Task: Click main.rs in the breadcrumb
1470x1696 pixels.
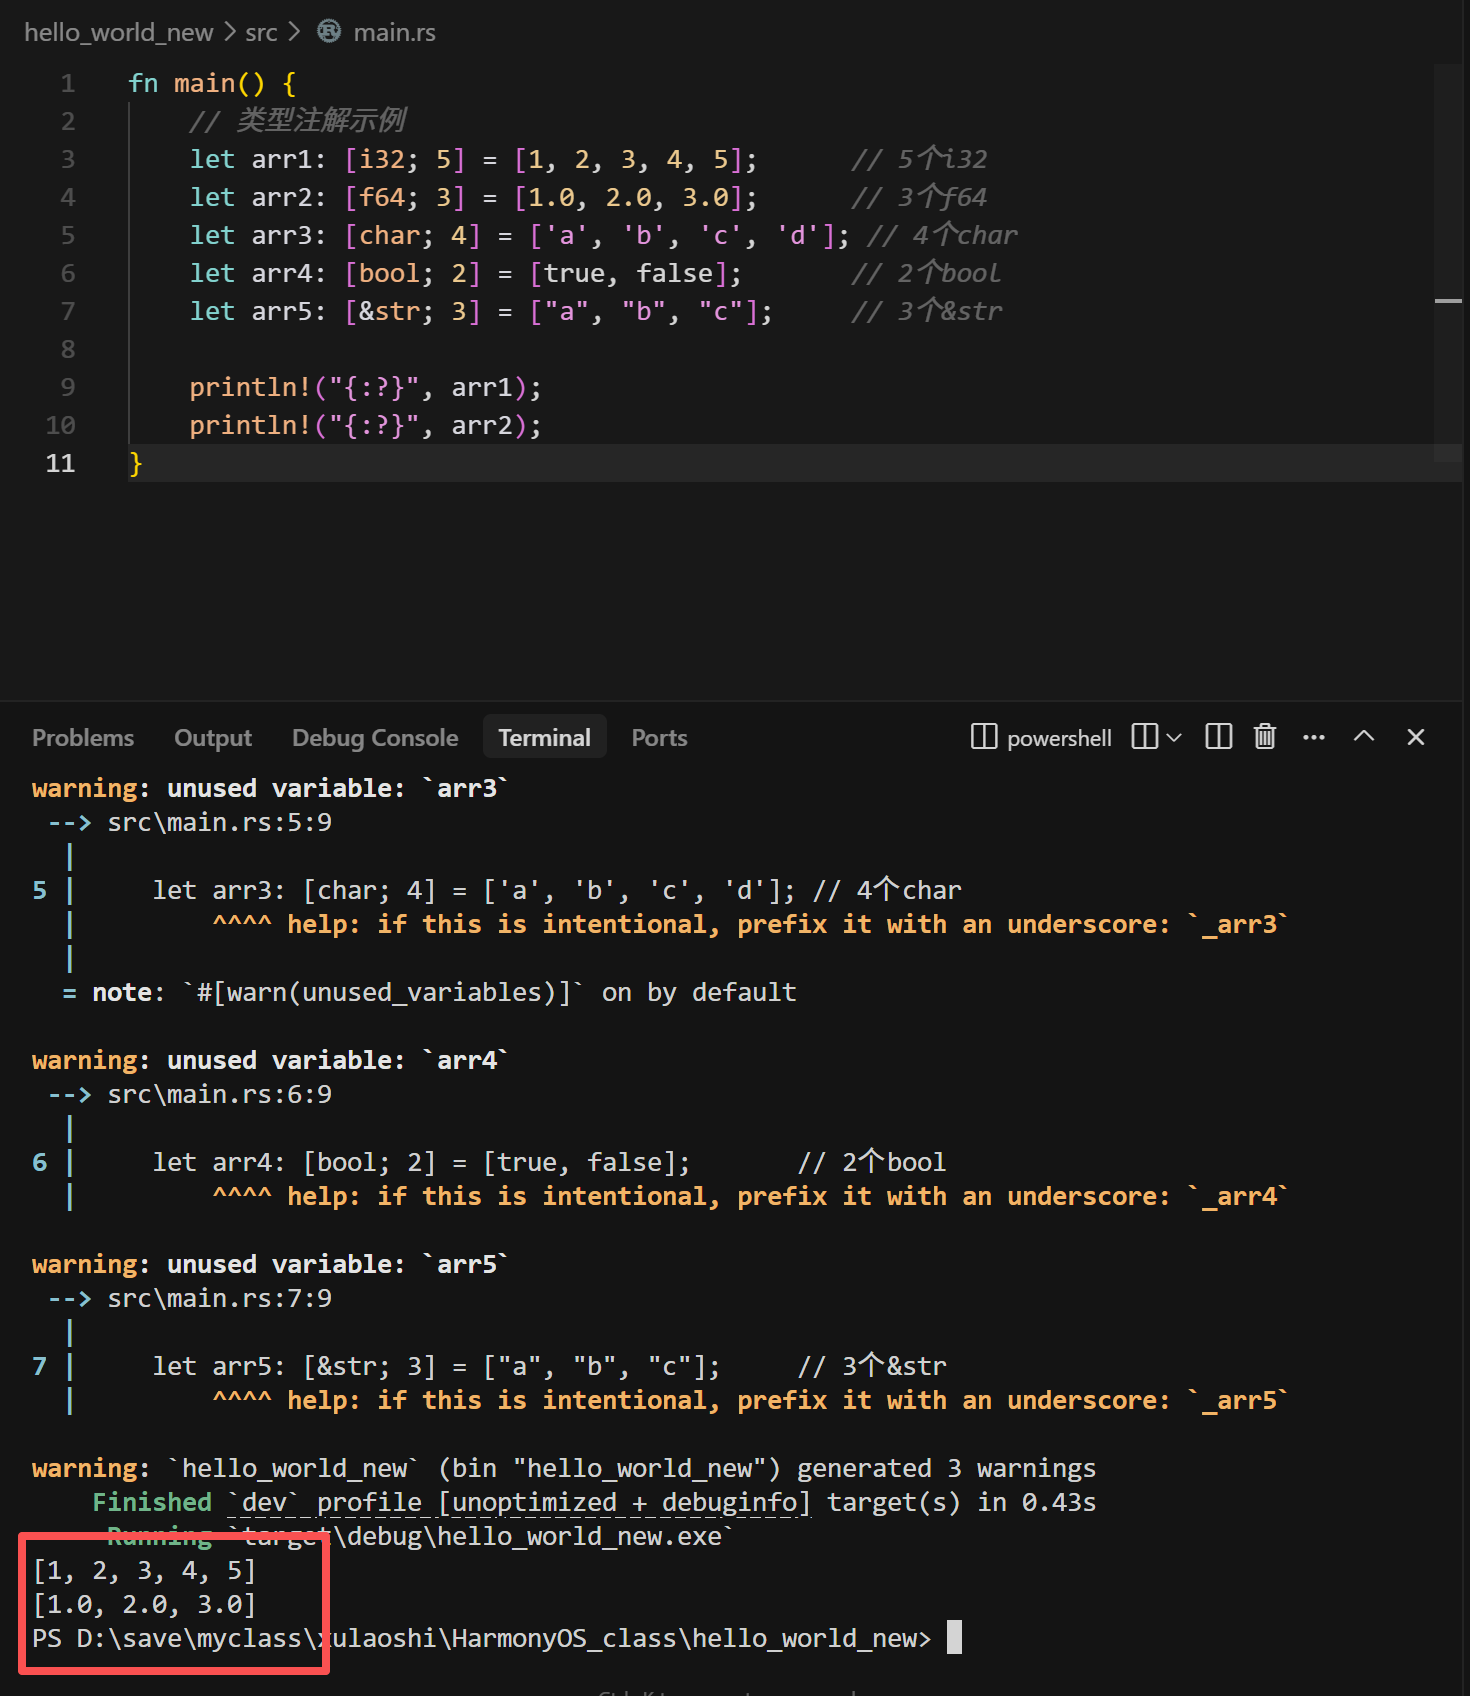Action: [394, 32]
